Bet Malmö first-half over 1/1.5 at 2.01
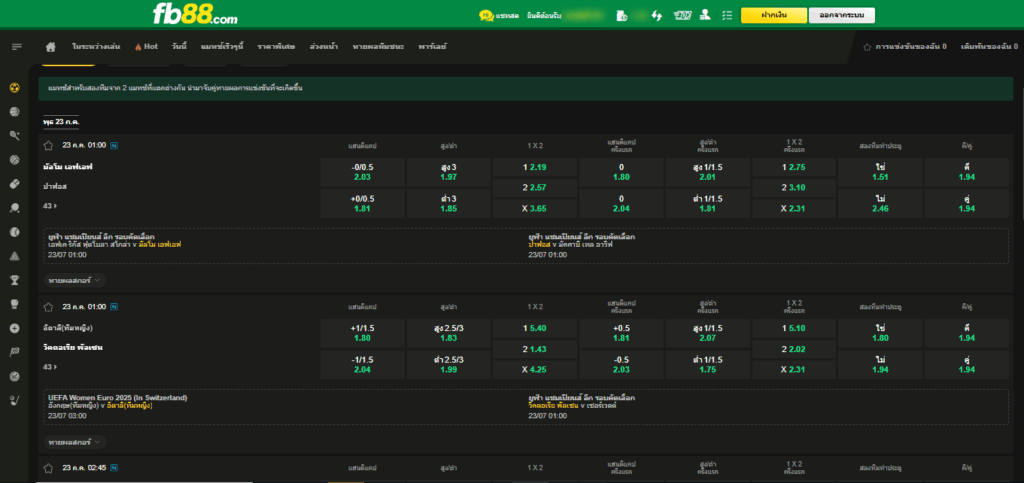 [707, 172]
